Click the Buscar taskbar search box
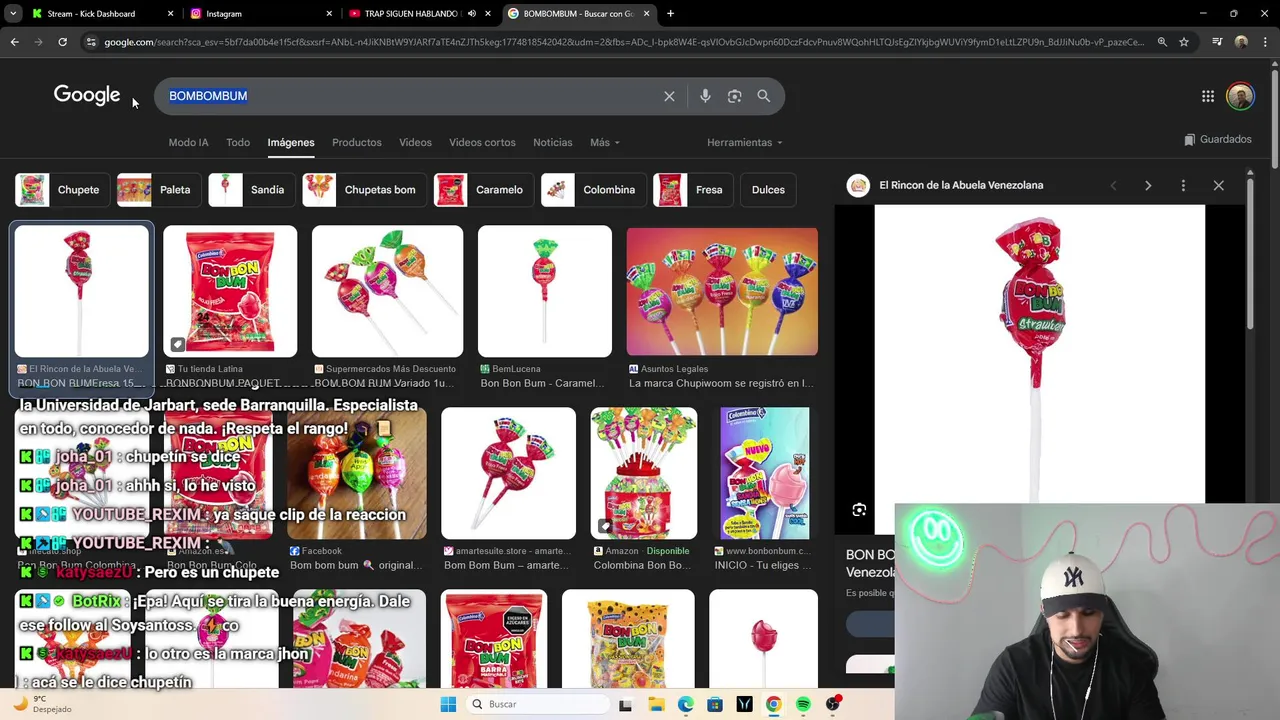Image resolution: width=1280 pixels, height=720 pixels. tap(537, 704)
